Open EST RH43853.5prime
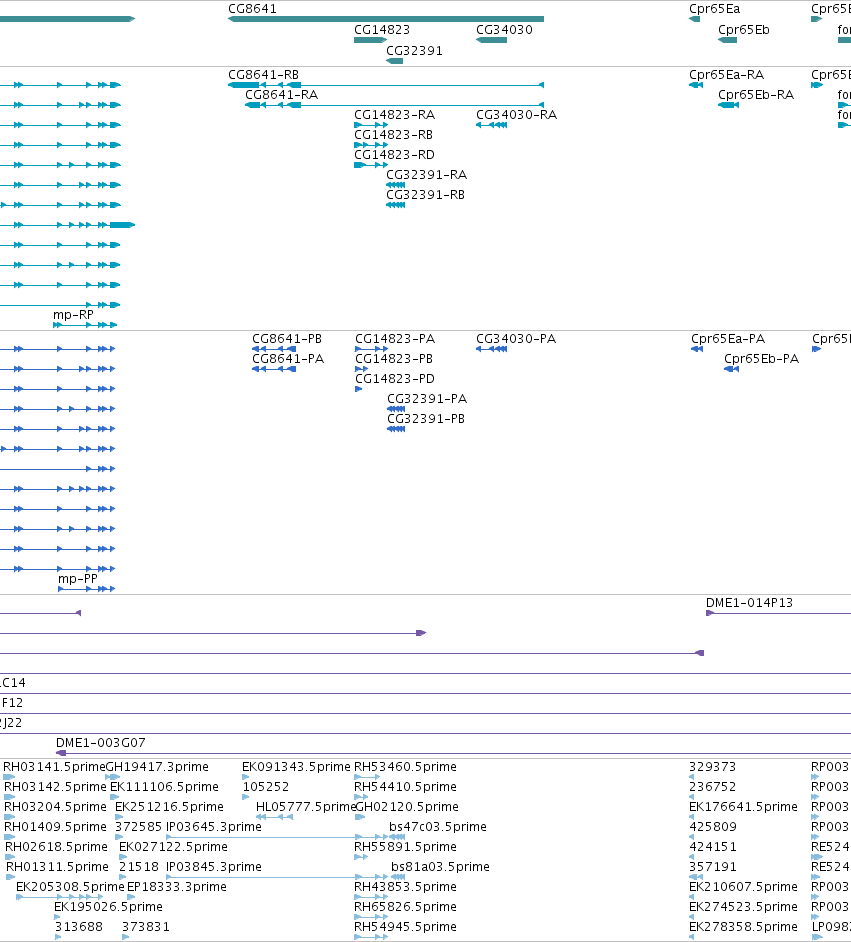Viewport: 851px width, 942px height. [x=405, y=886]
